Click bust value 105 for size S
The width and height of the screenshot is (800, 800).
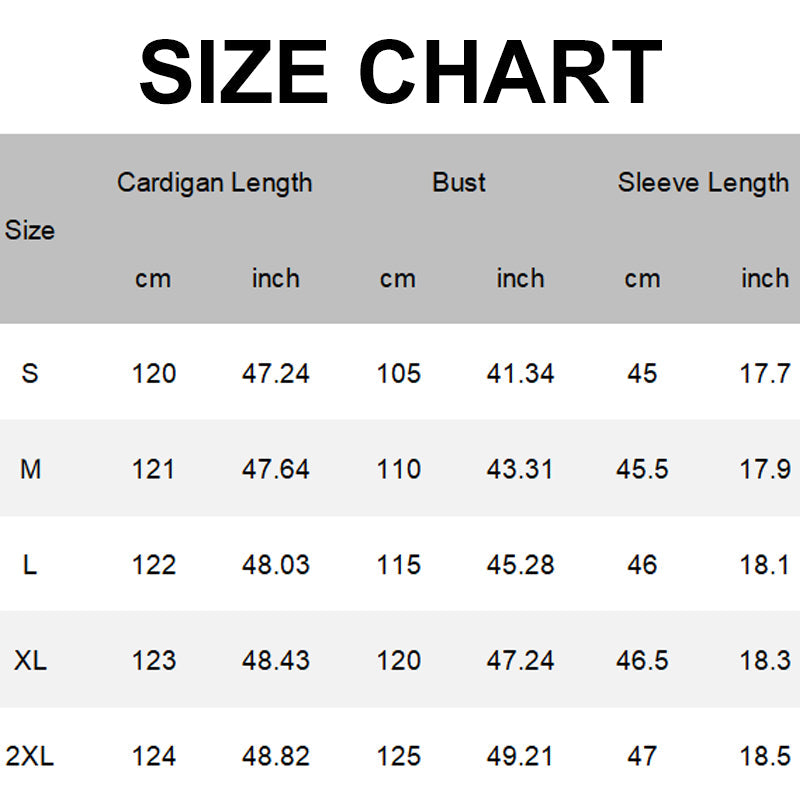point(398,373)
